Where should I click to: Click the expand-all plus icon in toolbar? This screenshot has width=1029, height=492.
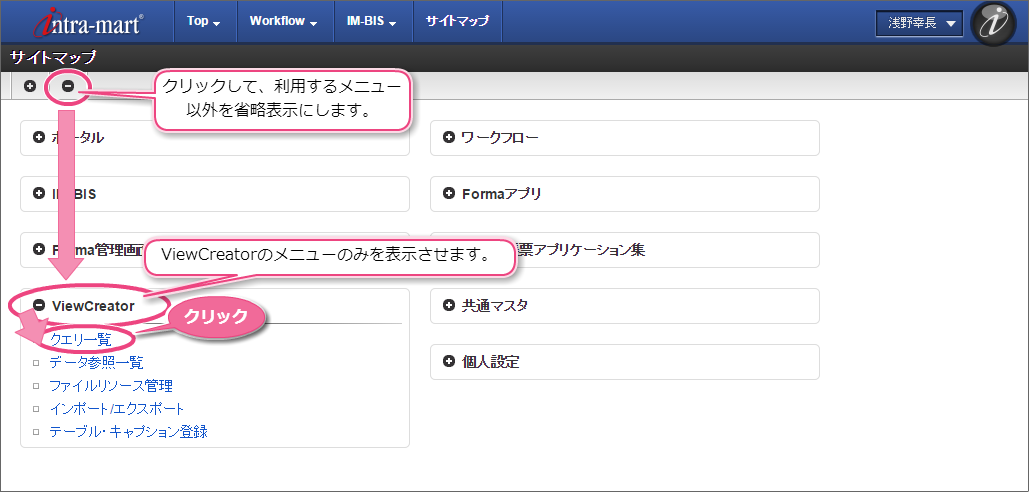click(x=30, y=86)
